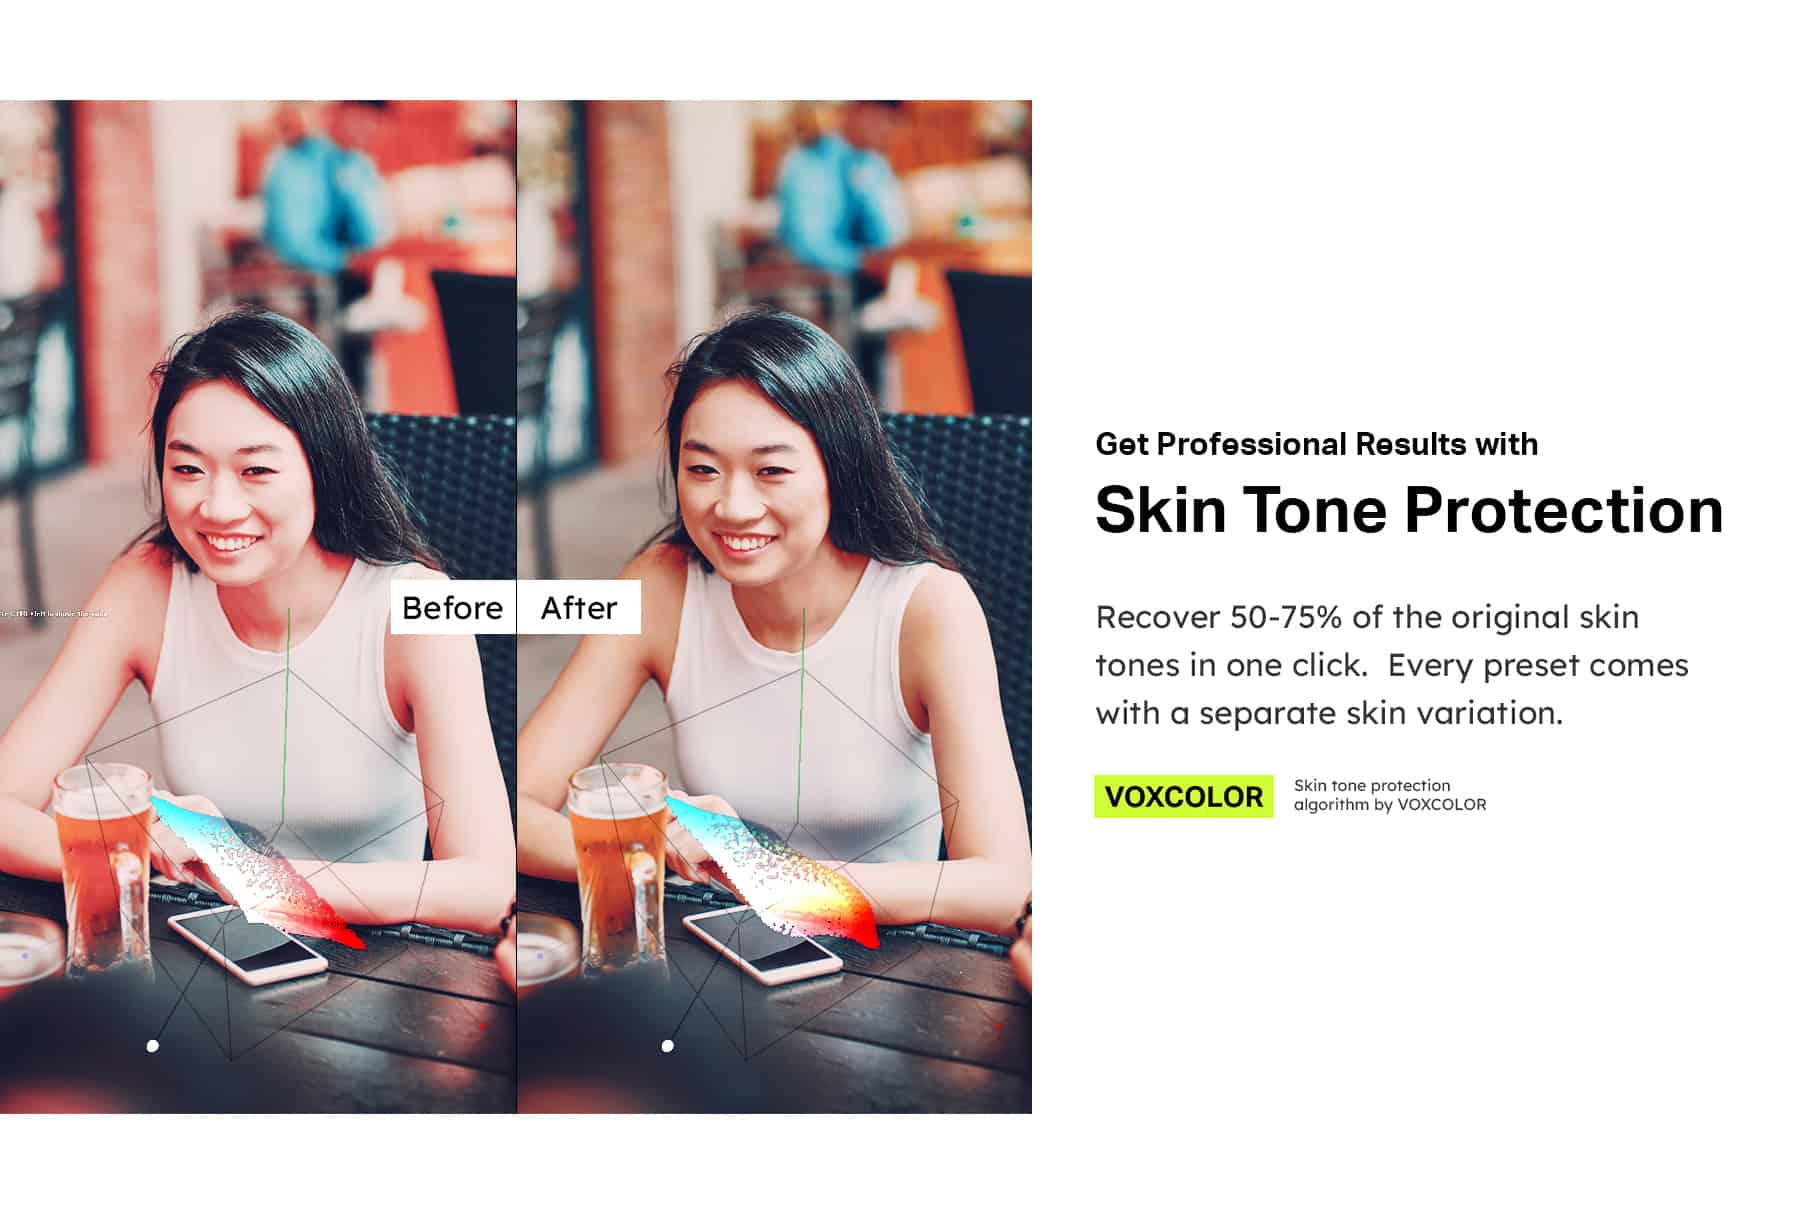This screenshot has width=1820, height=1214.
Task: Click the Skin Tone Protection heading
Action: [1409, 510]
